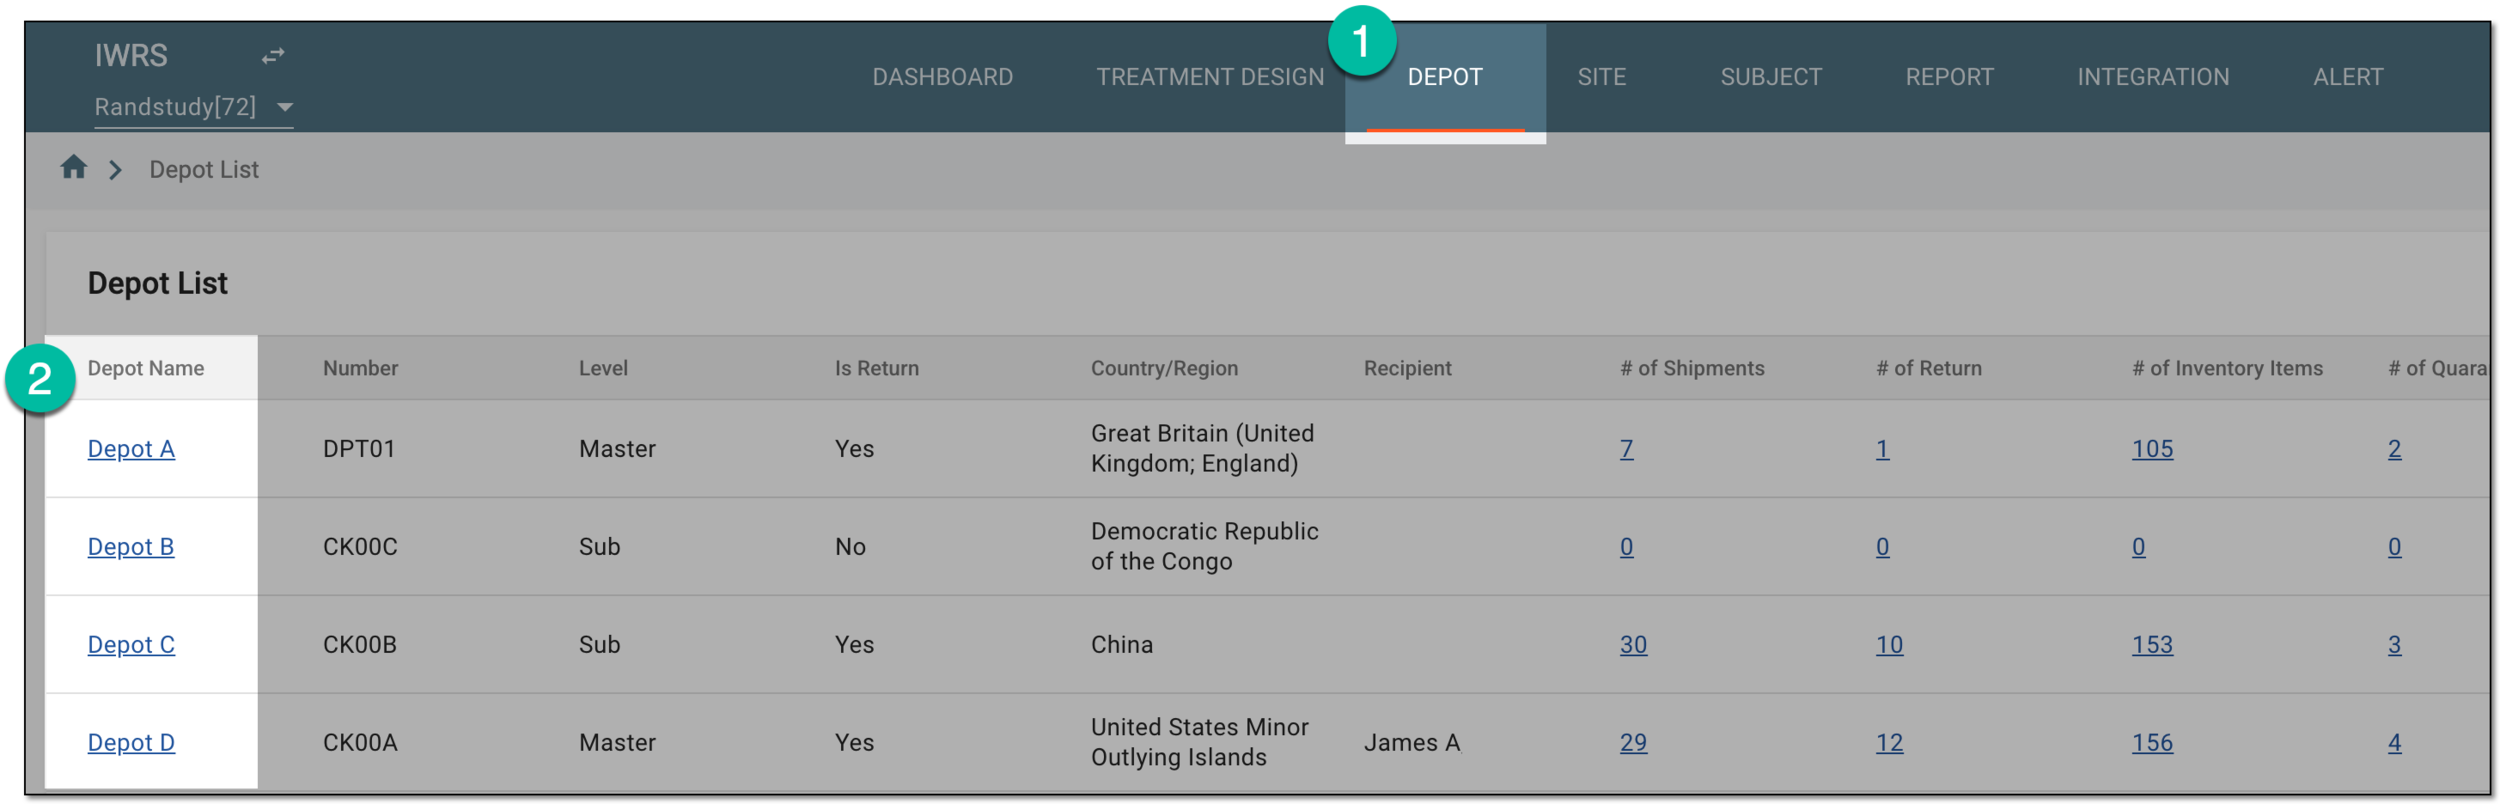Image resolution: width=2500 pixels, height=804 pixels.
Task: Open the ALERT tab
Action: [2347, 77]
